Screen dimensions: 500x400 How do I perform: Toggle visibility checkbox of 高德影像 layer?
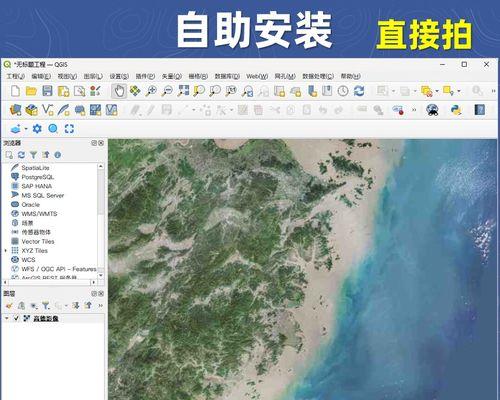[x=16, y=318]
